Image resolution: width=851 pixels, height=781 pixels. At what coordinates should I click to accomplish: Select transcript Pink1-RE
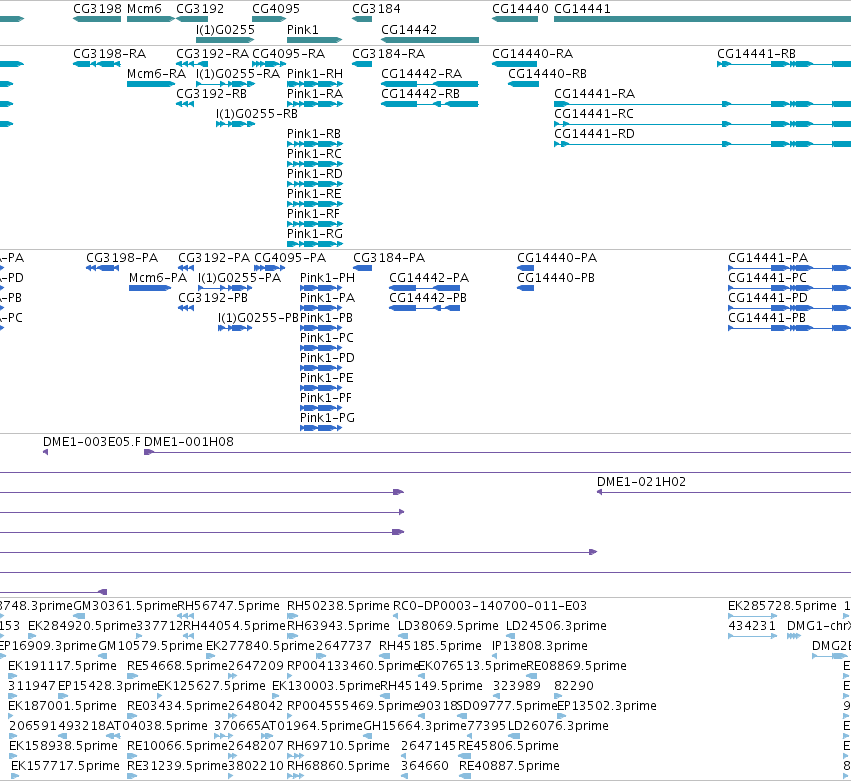tap(314, 194)
